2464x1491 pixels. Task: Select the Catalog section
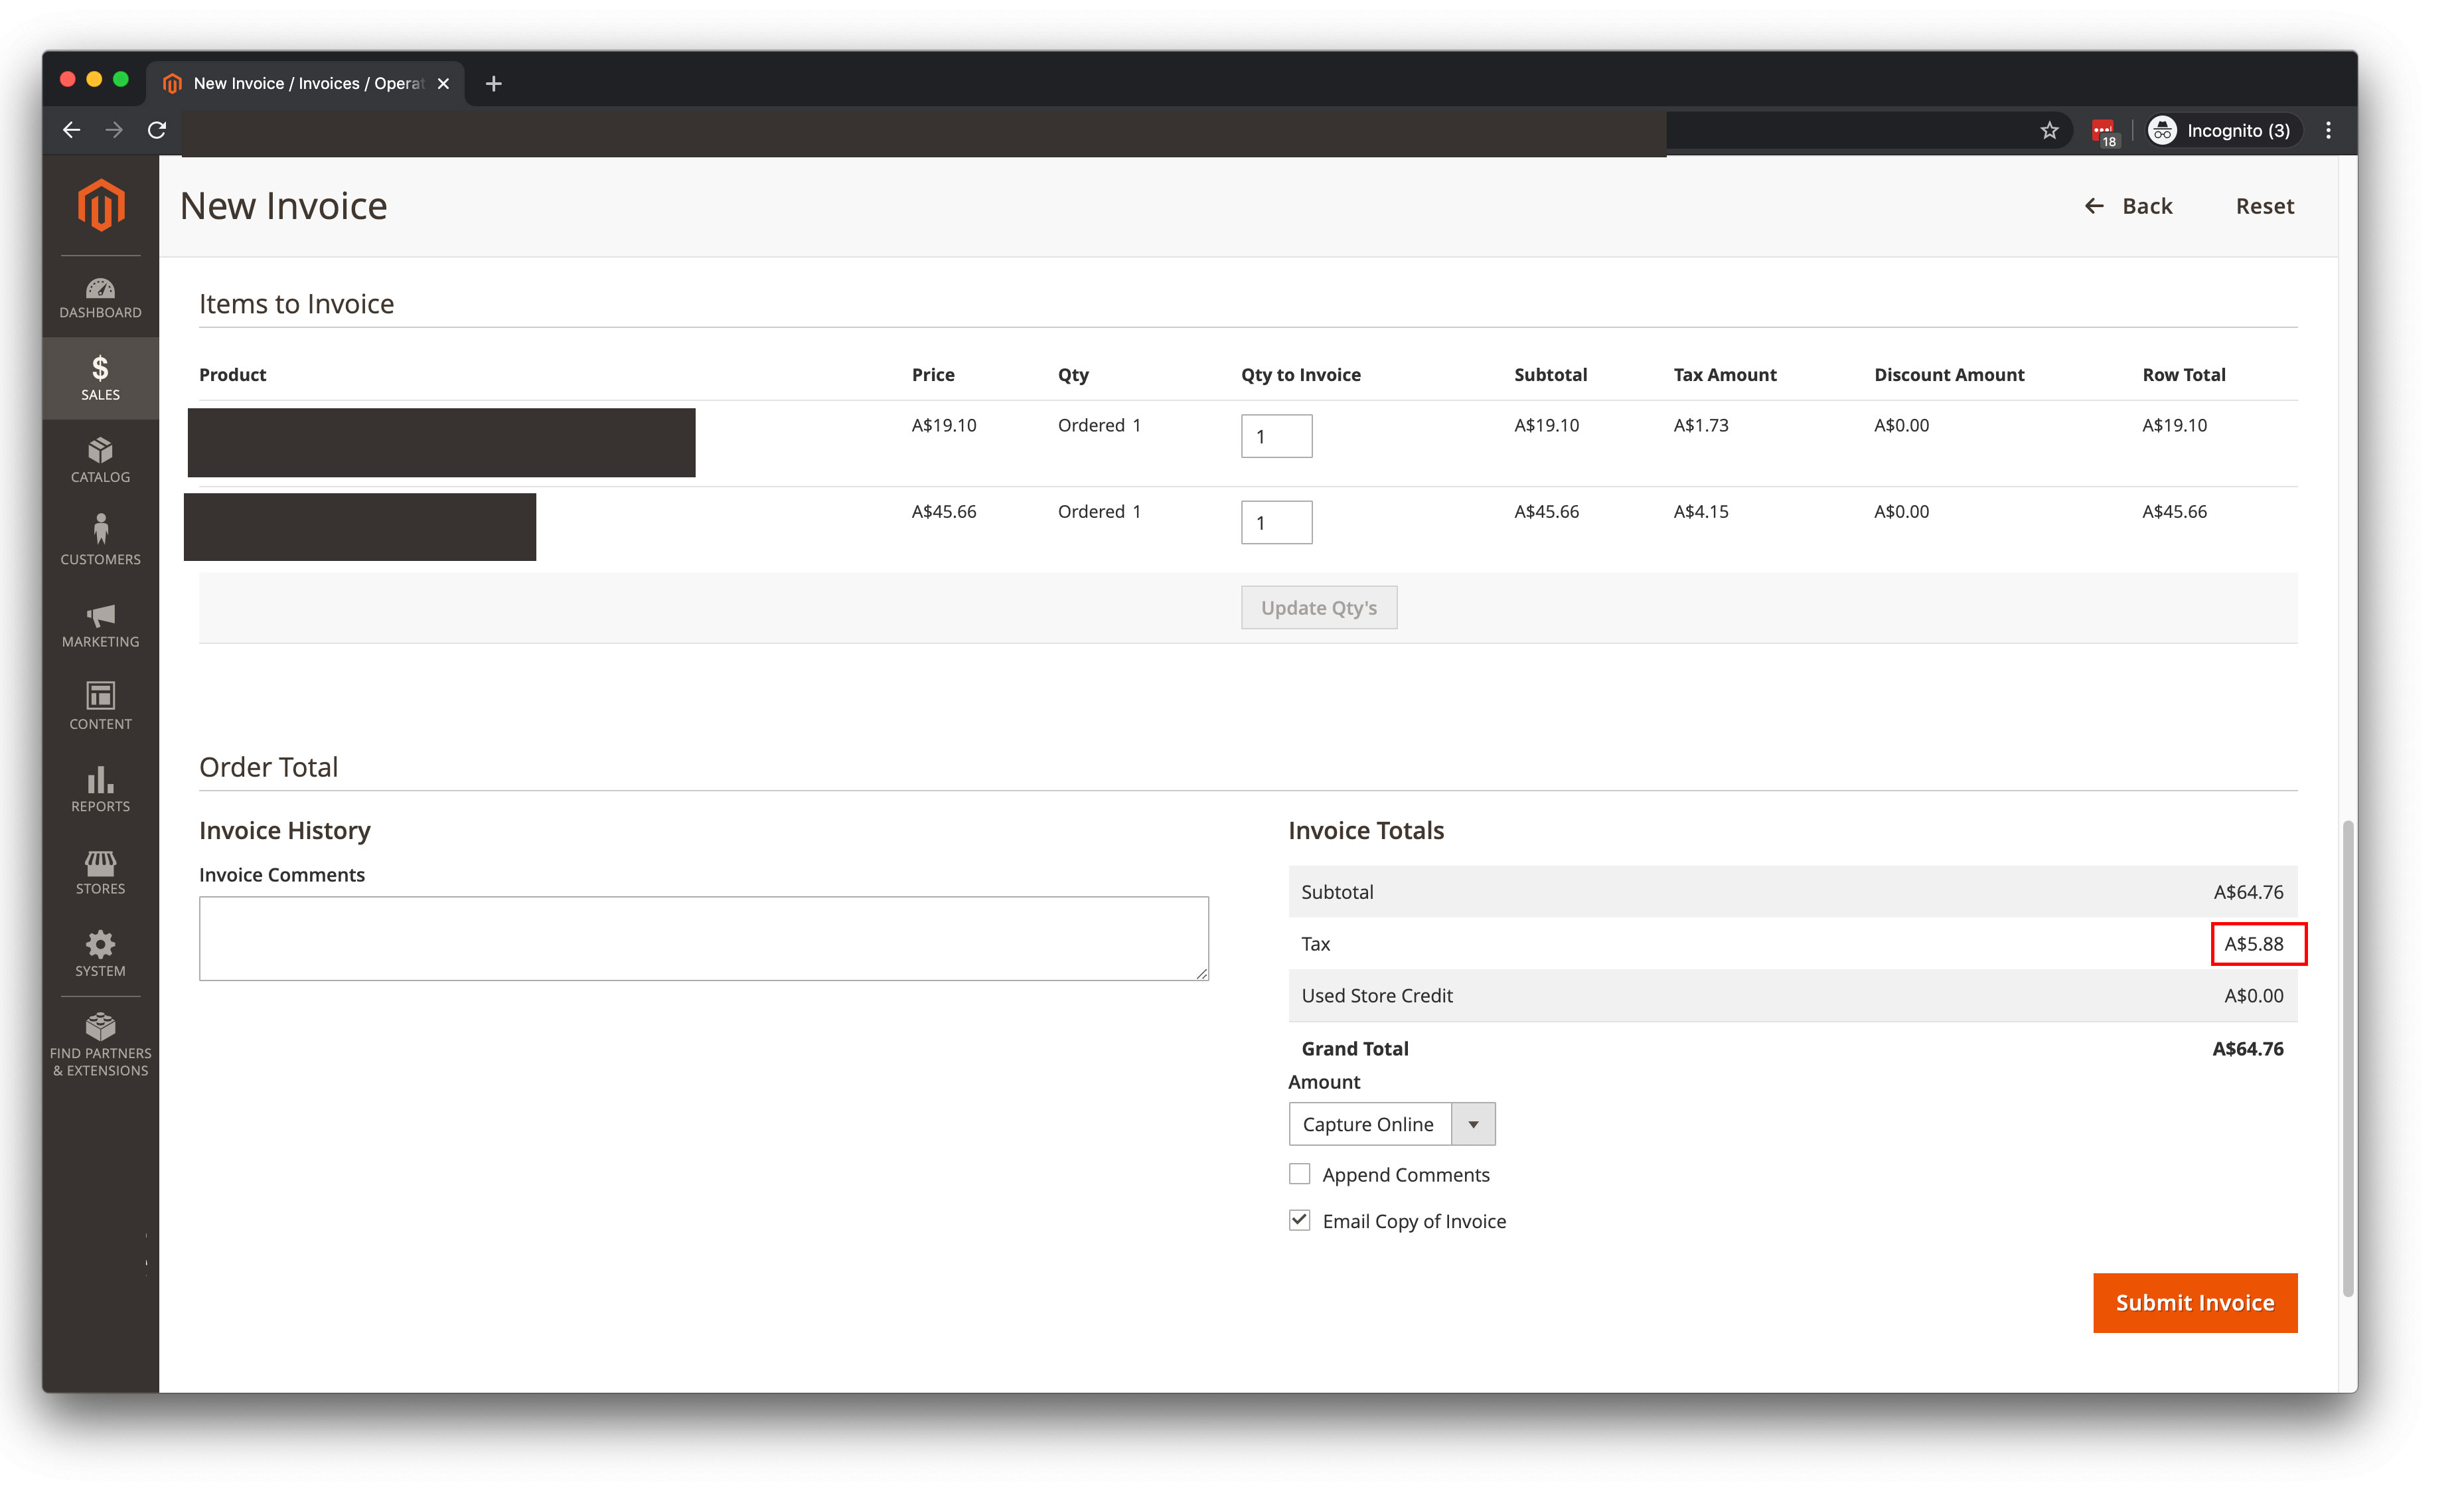click(100, 460)
